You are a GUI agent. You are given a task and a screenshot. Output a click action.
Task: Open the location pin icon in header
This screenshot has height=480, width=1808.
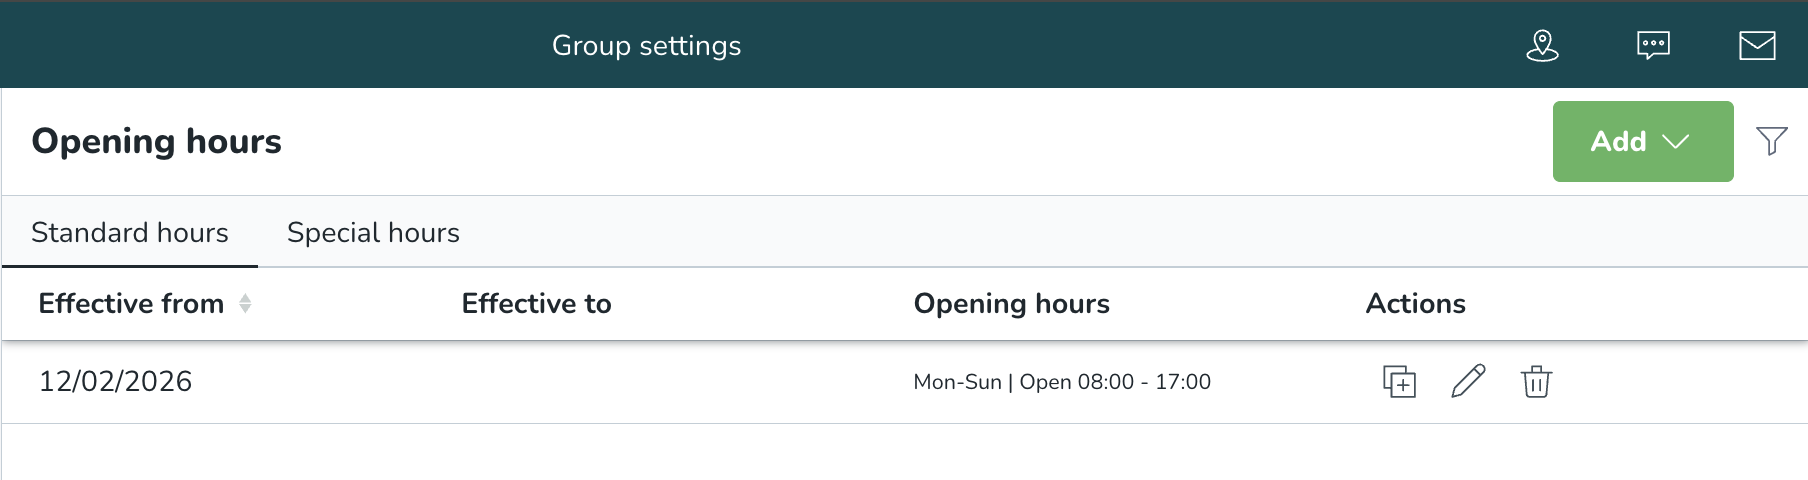click(x=1542, y=46)
